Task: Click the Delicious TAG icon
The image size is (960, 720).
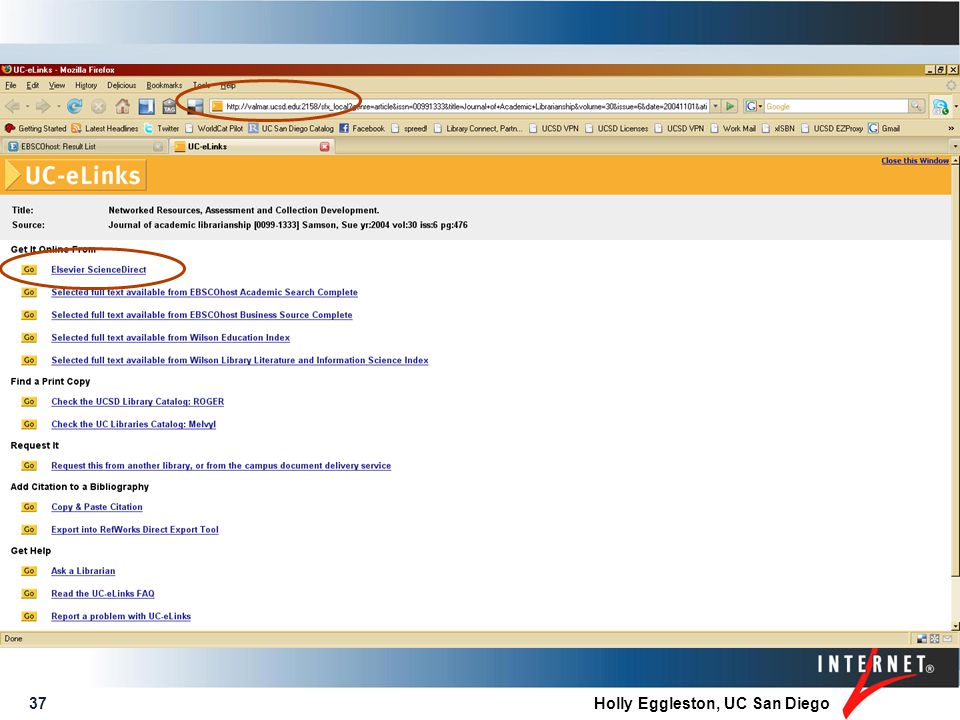Action: click(170, 107)
